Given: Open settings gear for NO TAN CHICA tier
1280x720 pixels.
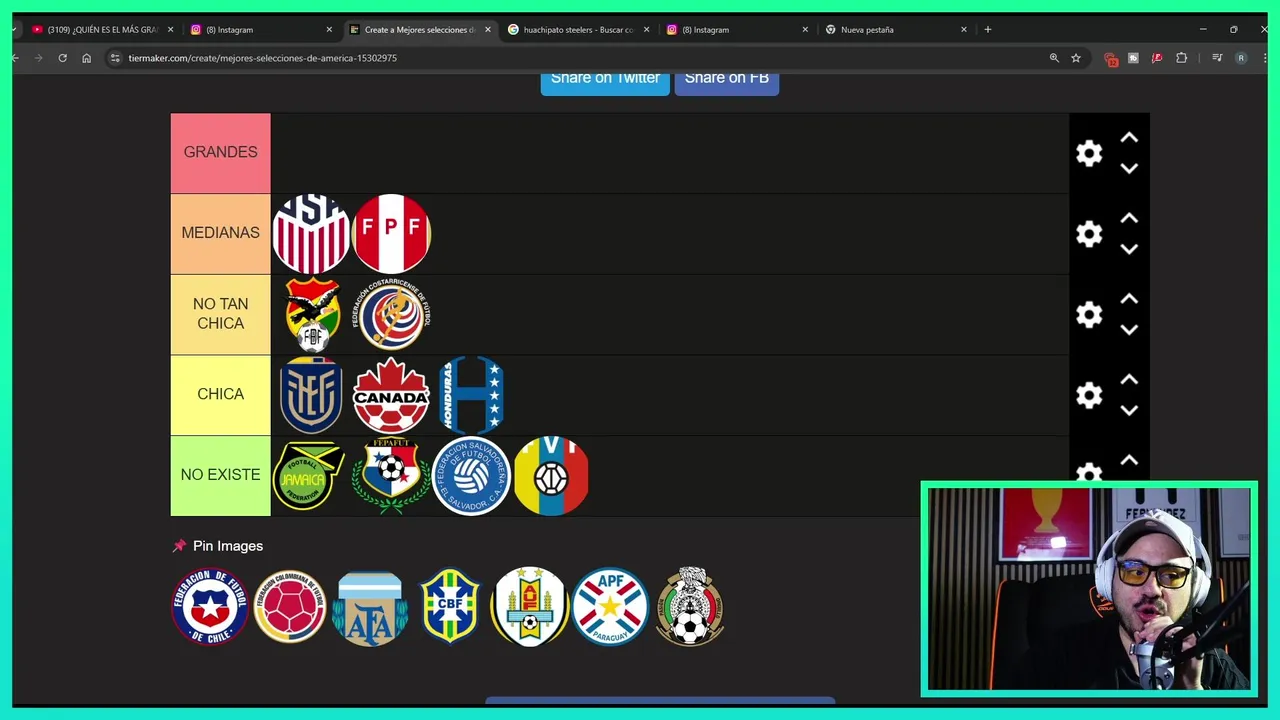Looking at the screenshot, I should click(x=1089, y=314).
